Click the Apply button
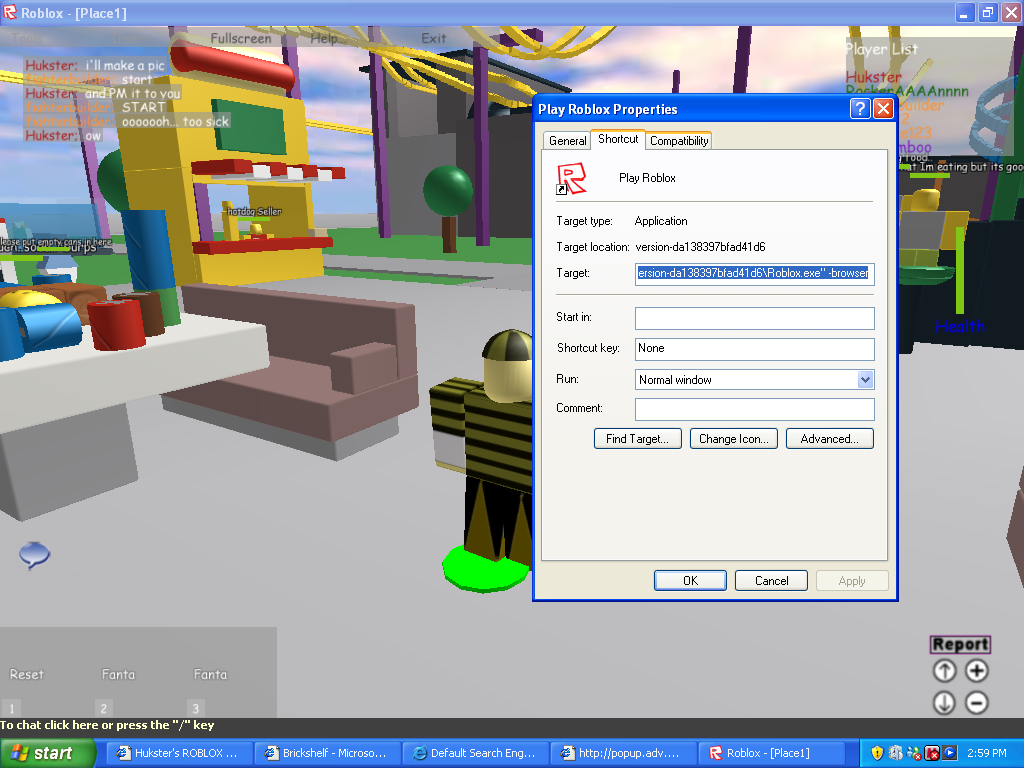 tap(852, 581)
